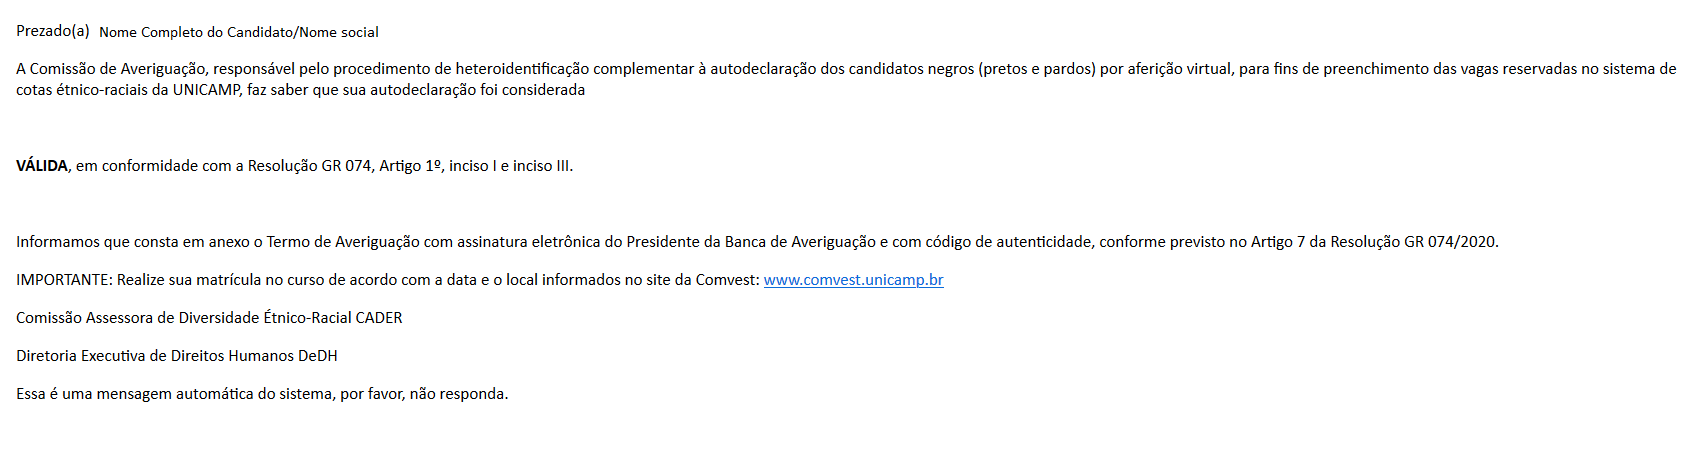Click the greeting text Prezado(a)
The width and height of the screenshot is (1700, 471).
53,31
